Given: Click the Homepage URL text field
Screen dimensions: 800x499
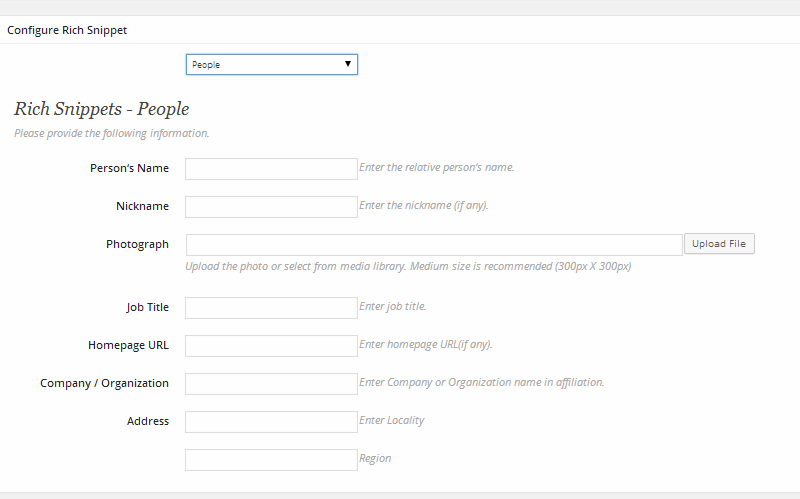Looking at the screenshot, I should pos(271,346).
